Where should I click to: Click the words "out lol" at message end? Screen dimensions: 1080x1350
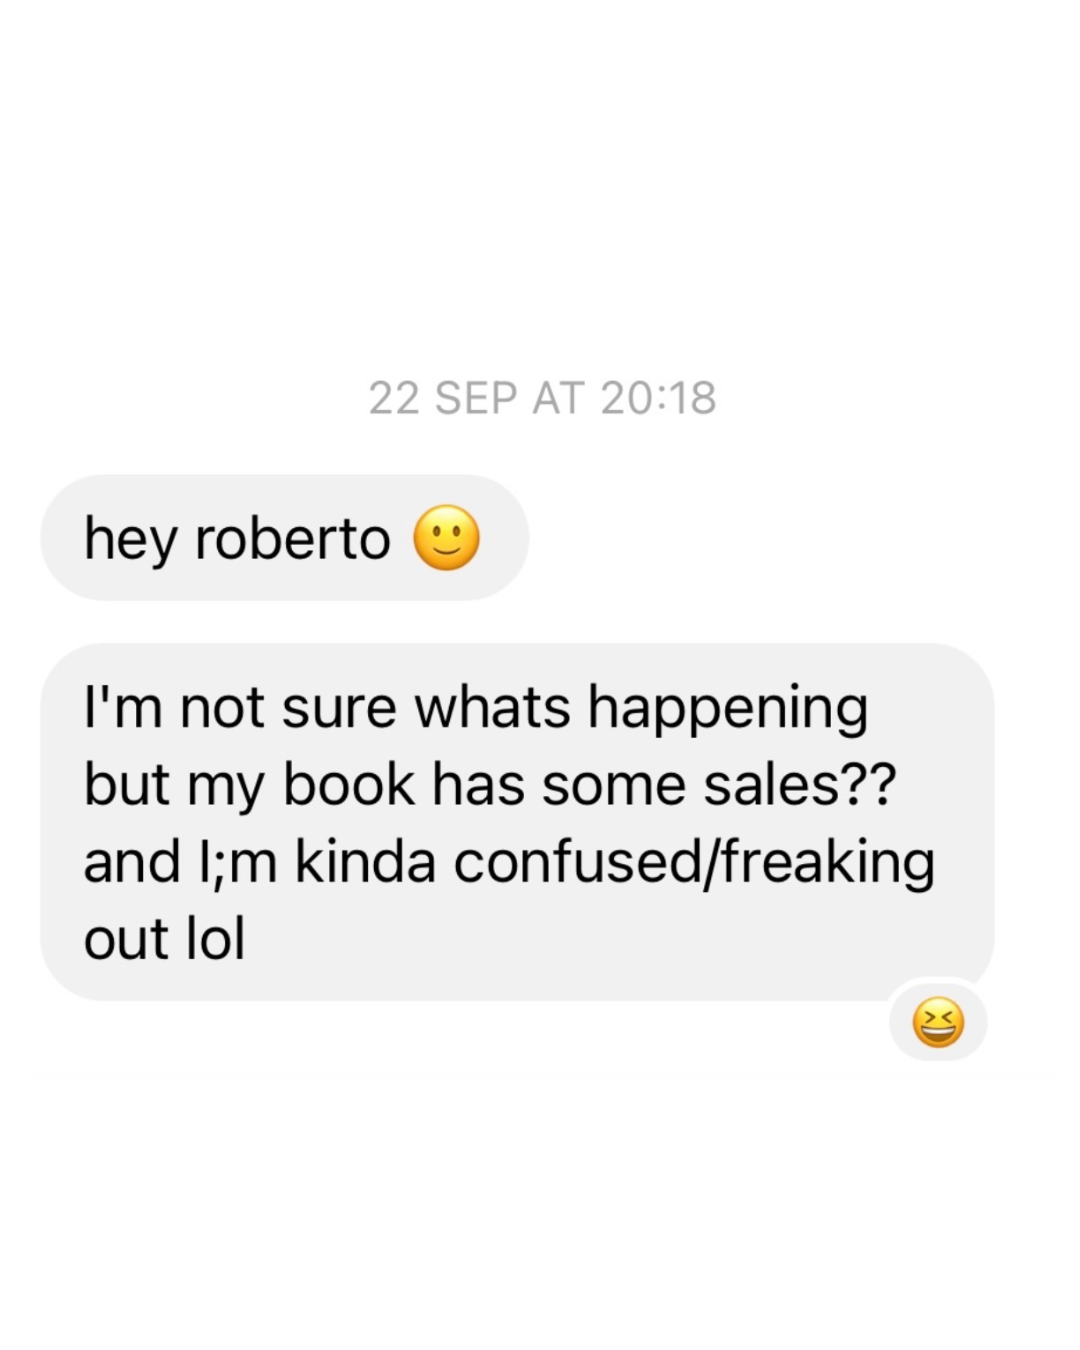point(164,940)
